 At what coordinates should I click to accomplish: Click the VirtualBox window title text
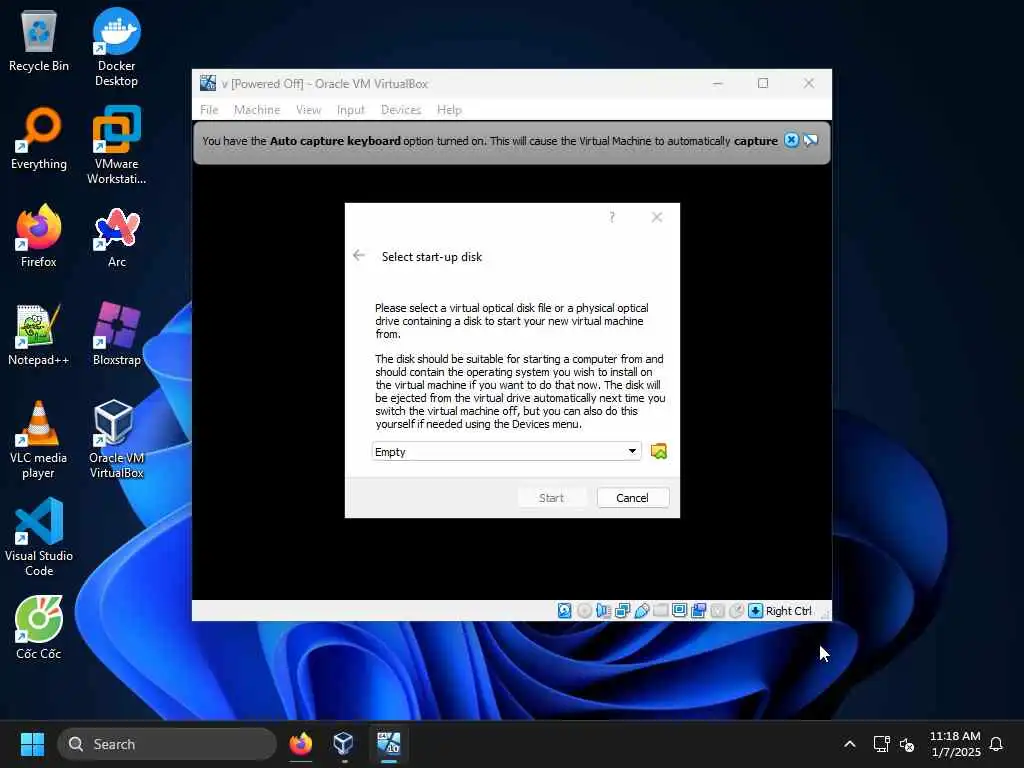tap(325, 84)
